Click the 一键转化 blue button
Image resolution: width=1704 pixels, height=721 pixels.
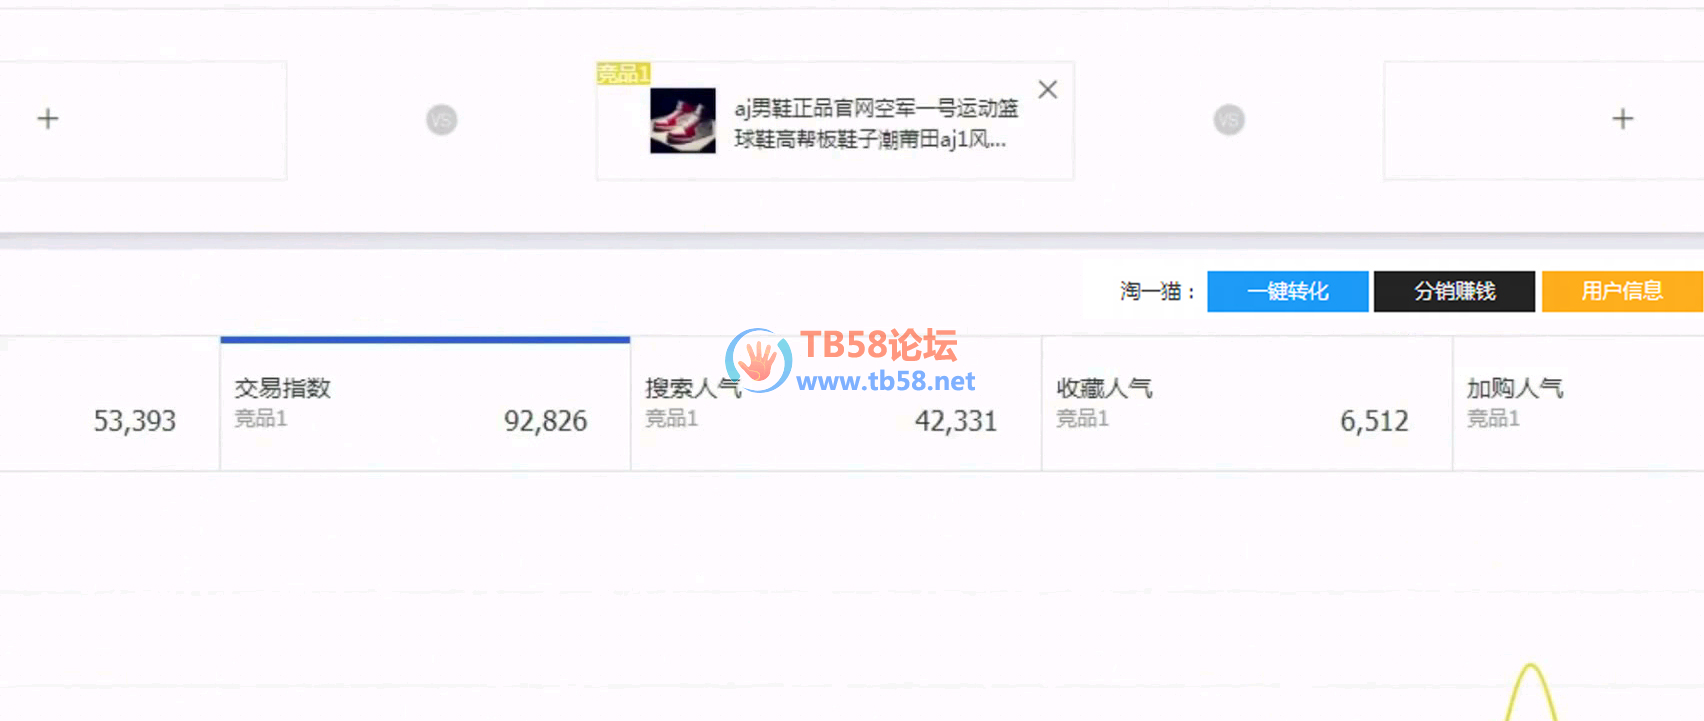click(1287, 291)
